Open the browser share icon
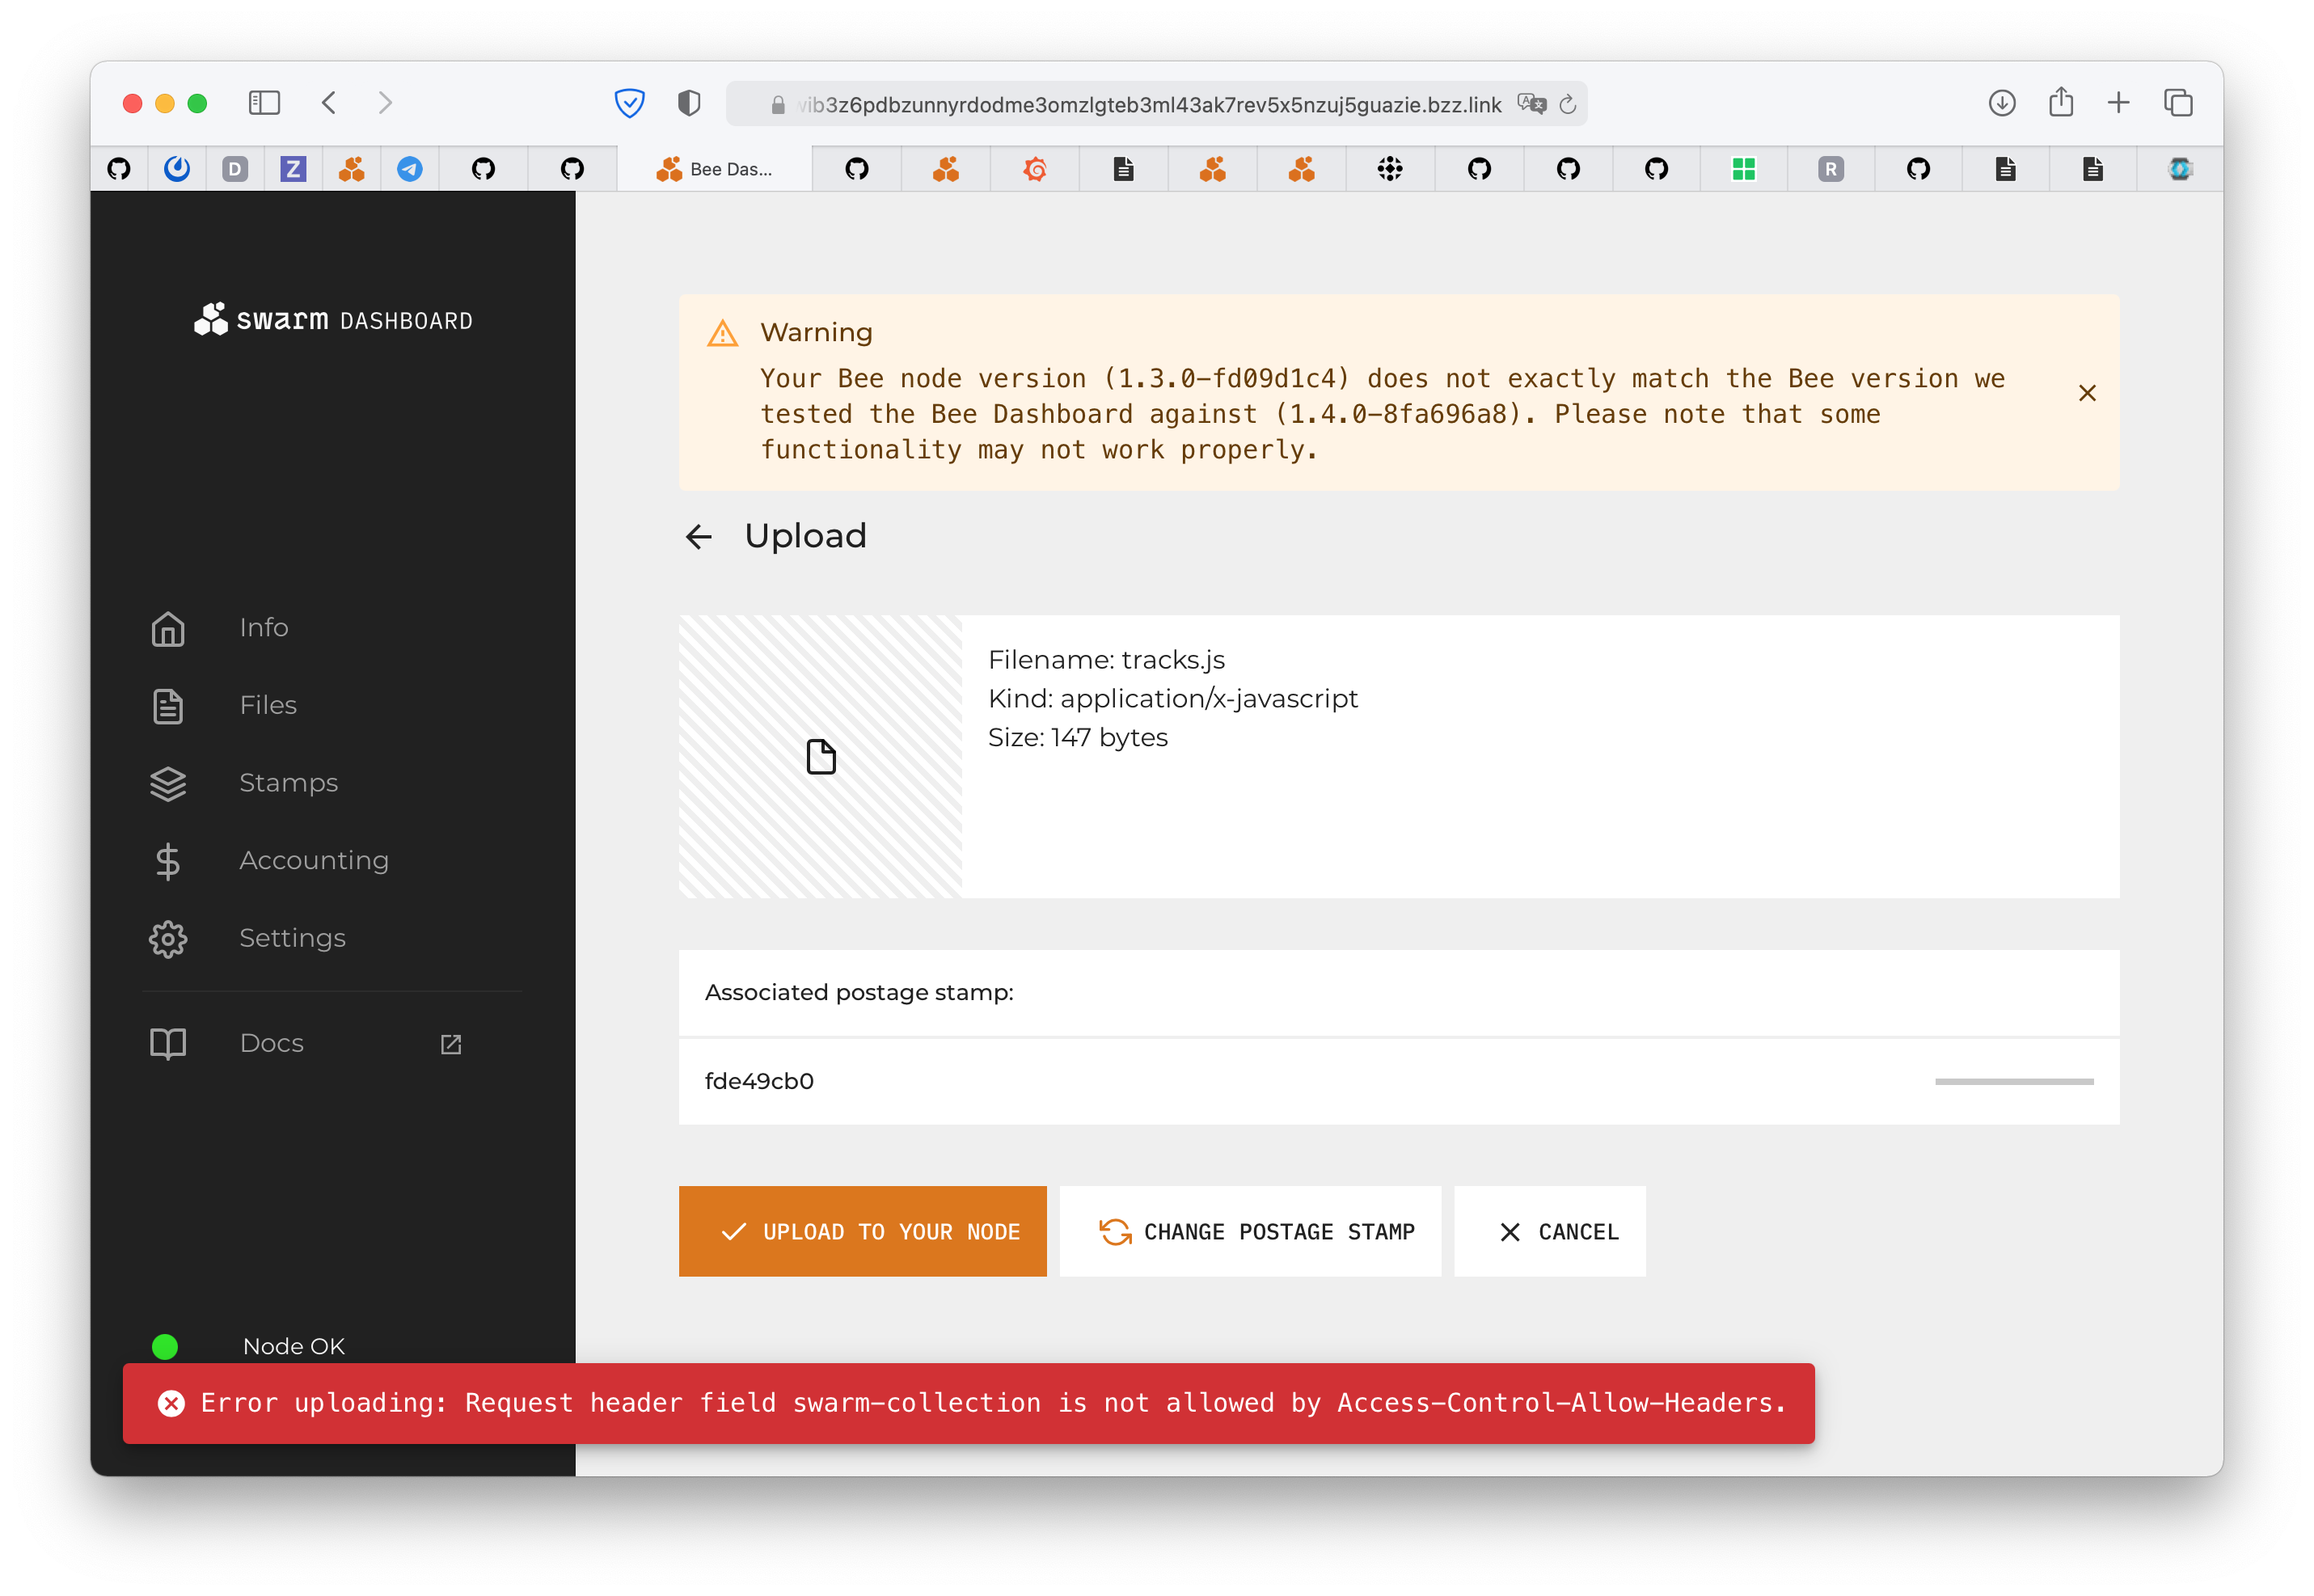This screenshot has height=1596, width=2314. [x=2060, y=103]
